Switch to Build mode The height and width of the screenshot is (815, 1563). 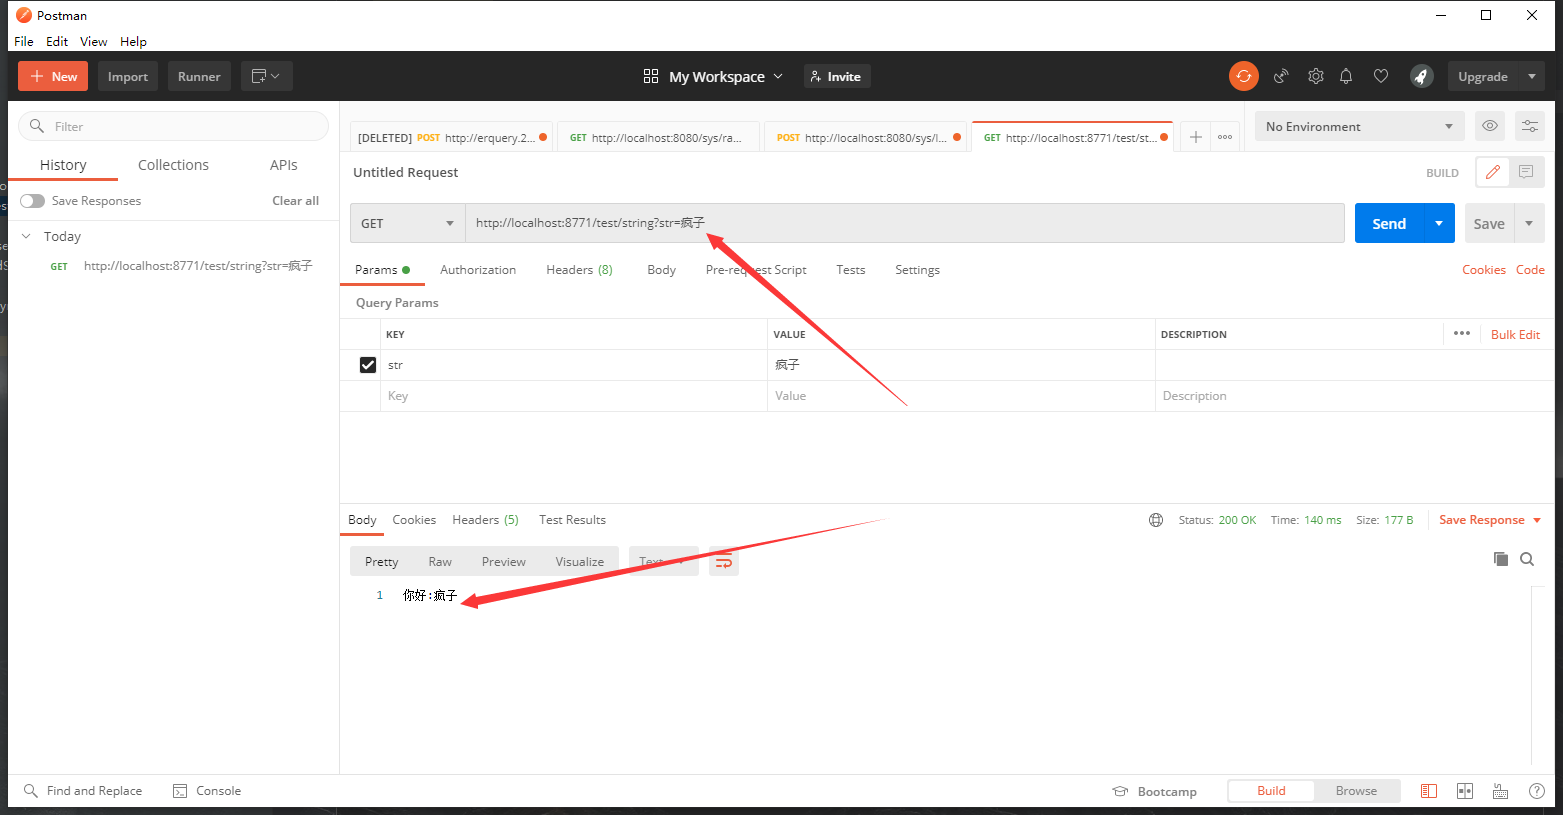(x=1271, y=791)
